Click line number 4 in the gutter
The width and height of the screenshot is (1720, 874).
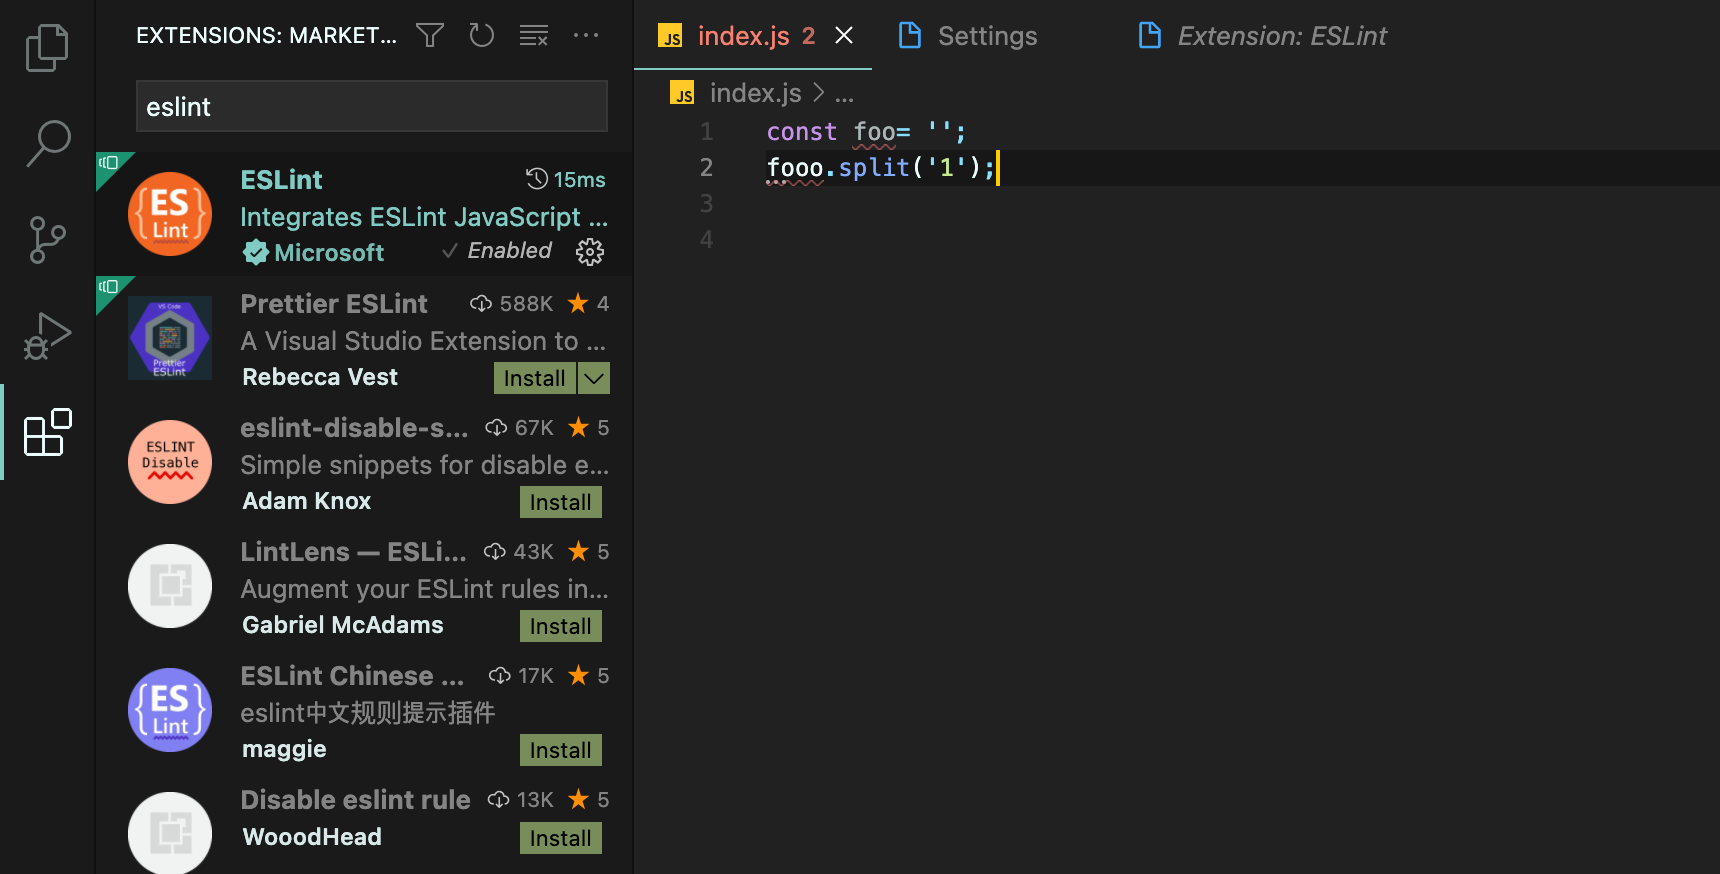point(706,239)
